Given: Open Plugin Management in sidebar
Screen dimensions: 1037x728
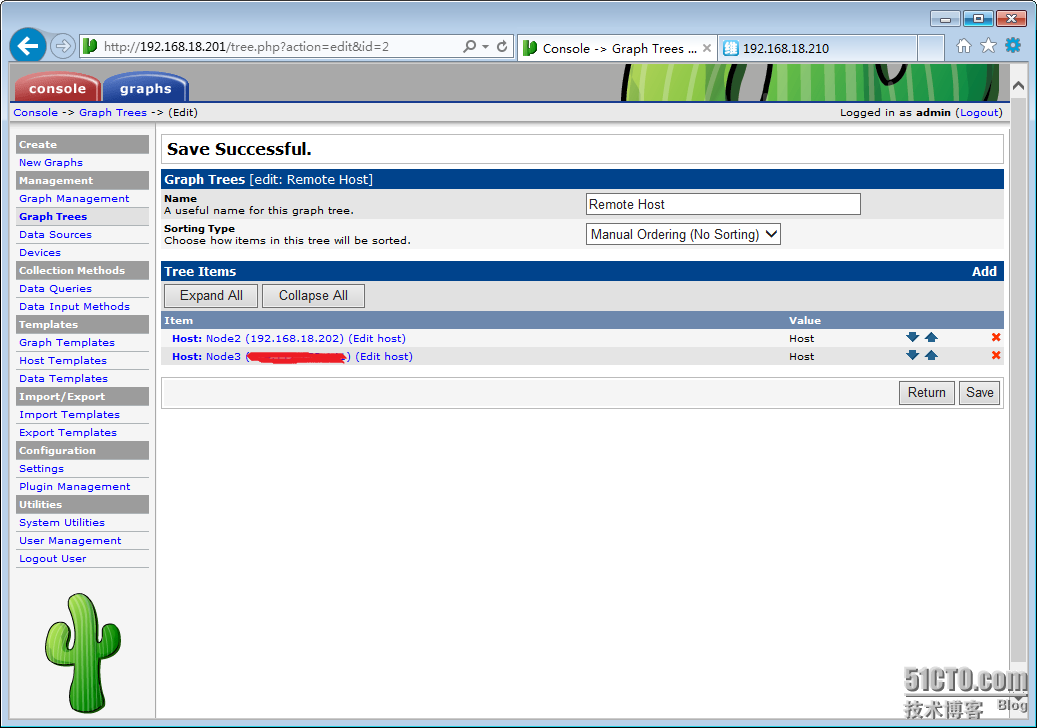Looking at the screenshot, I should tap(75, 487).
